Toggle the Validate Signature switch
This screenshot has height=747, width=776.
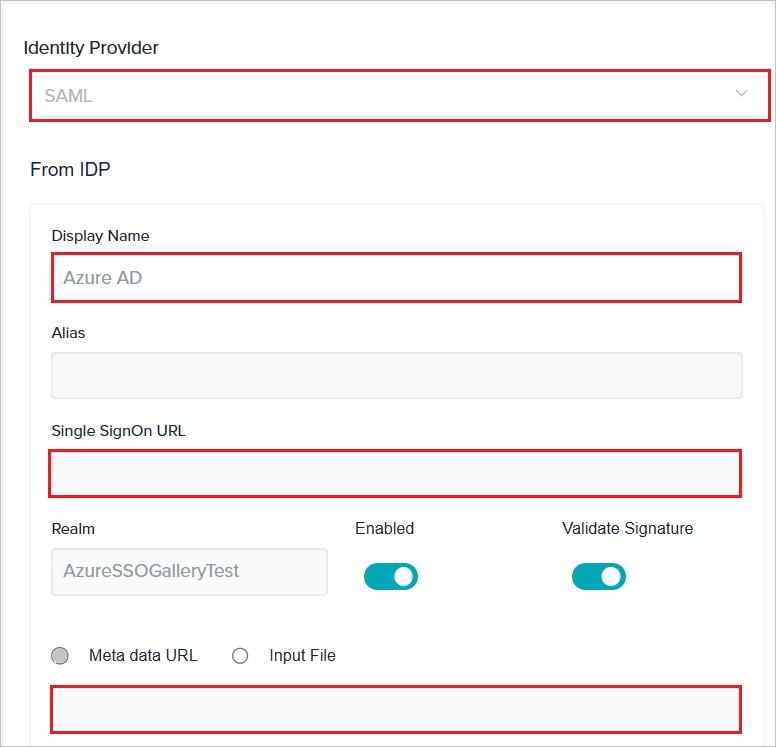click(599, 577)
